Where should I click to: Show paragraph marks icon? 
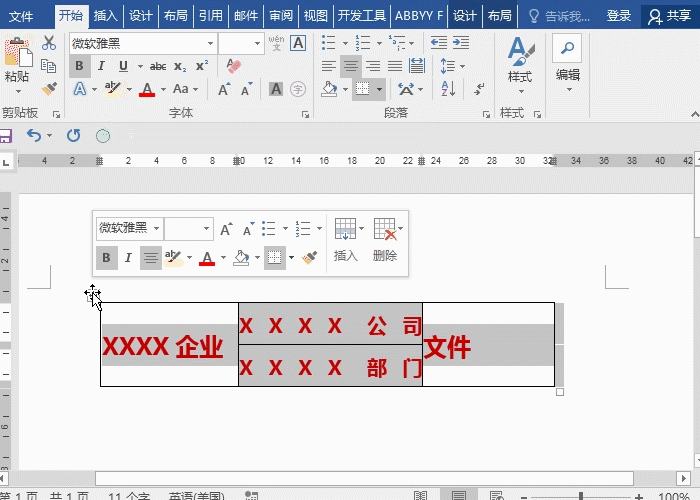(479, 89)
